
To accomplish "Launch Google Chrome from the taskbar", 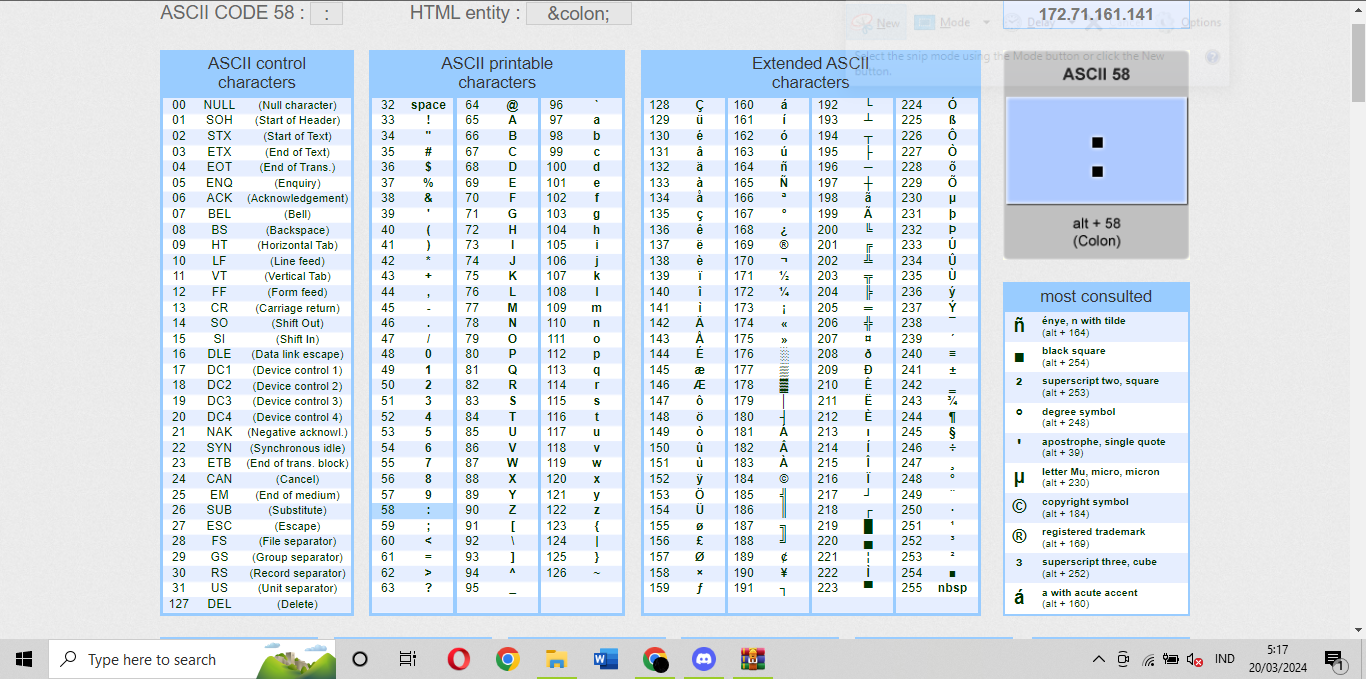I will (508, 659).
